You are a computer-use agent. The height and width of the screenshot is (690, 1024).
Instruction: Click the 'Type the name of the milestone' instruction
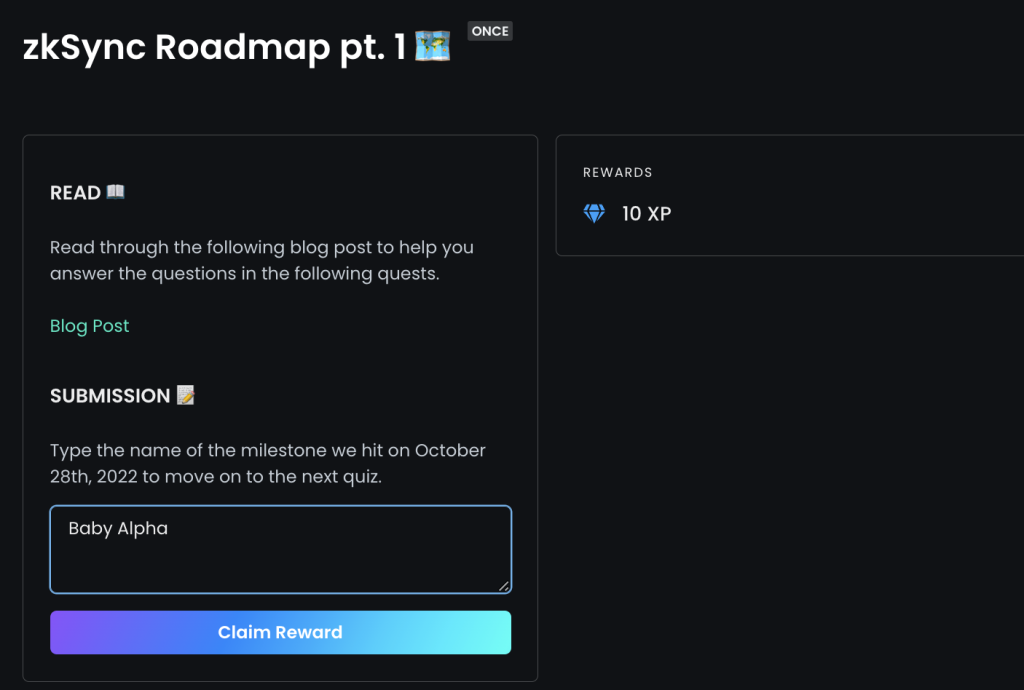pos(268,463)
